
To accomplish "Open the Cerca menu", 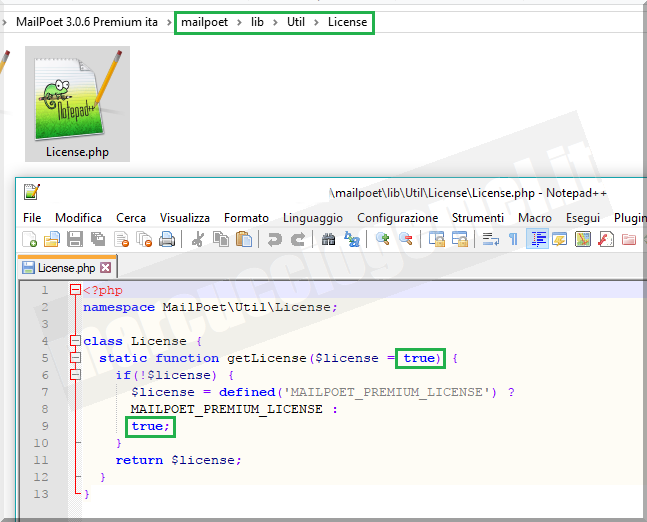I will click(131, 217).
